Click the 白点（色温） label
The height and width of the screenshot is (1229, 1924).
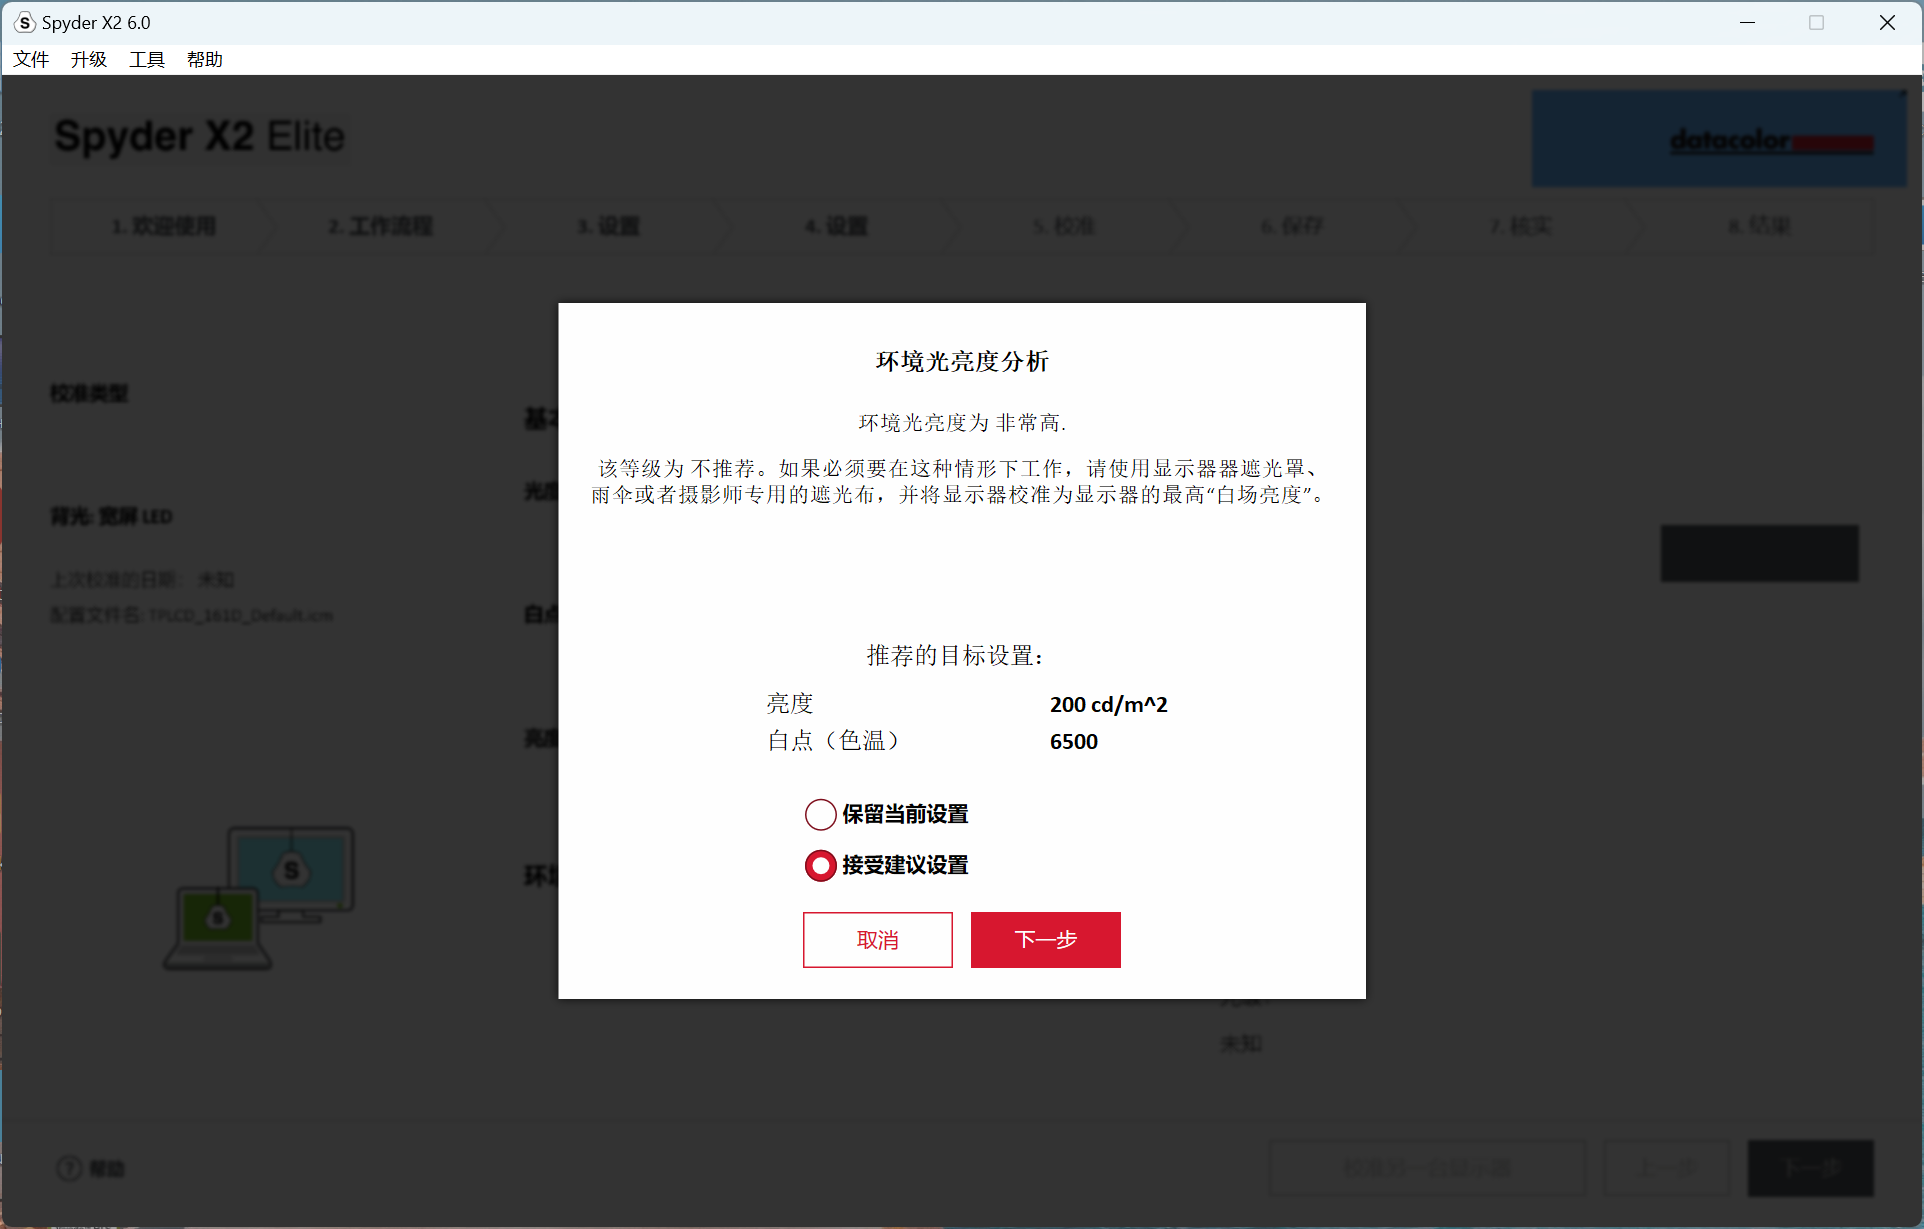tap(833, 740)
